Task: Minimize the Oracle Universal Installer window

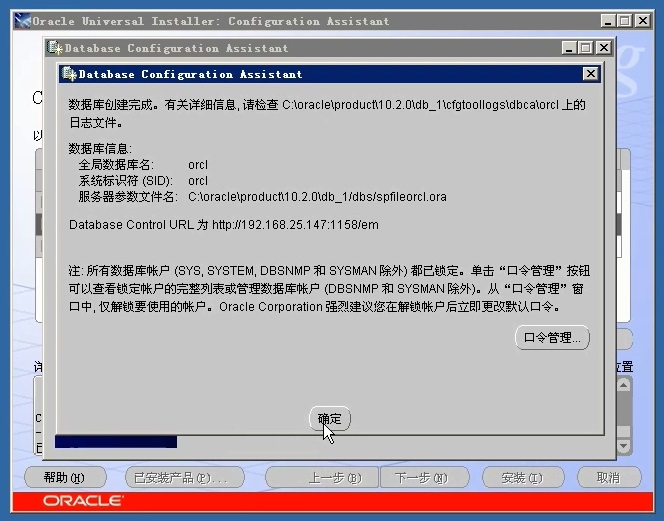Action: [x=608, y=21]
